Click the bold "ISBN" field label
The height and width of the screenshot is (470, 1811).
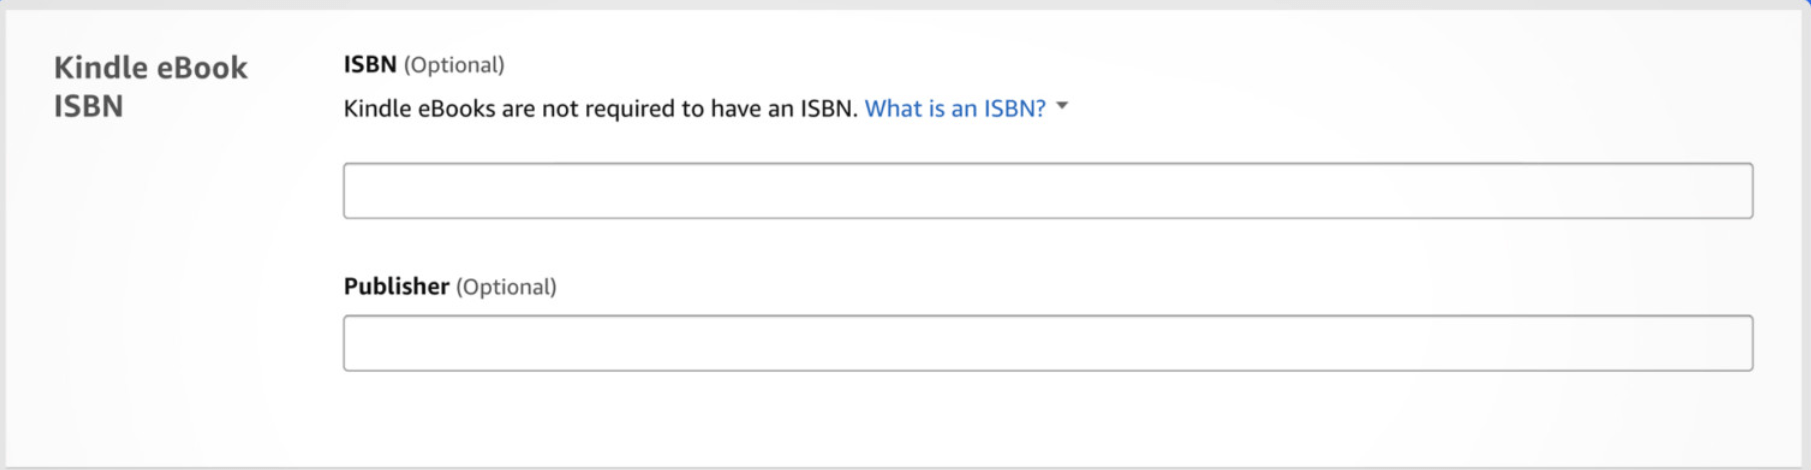pyautogui.click(x=370, y=65)
